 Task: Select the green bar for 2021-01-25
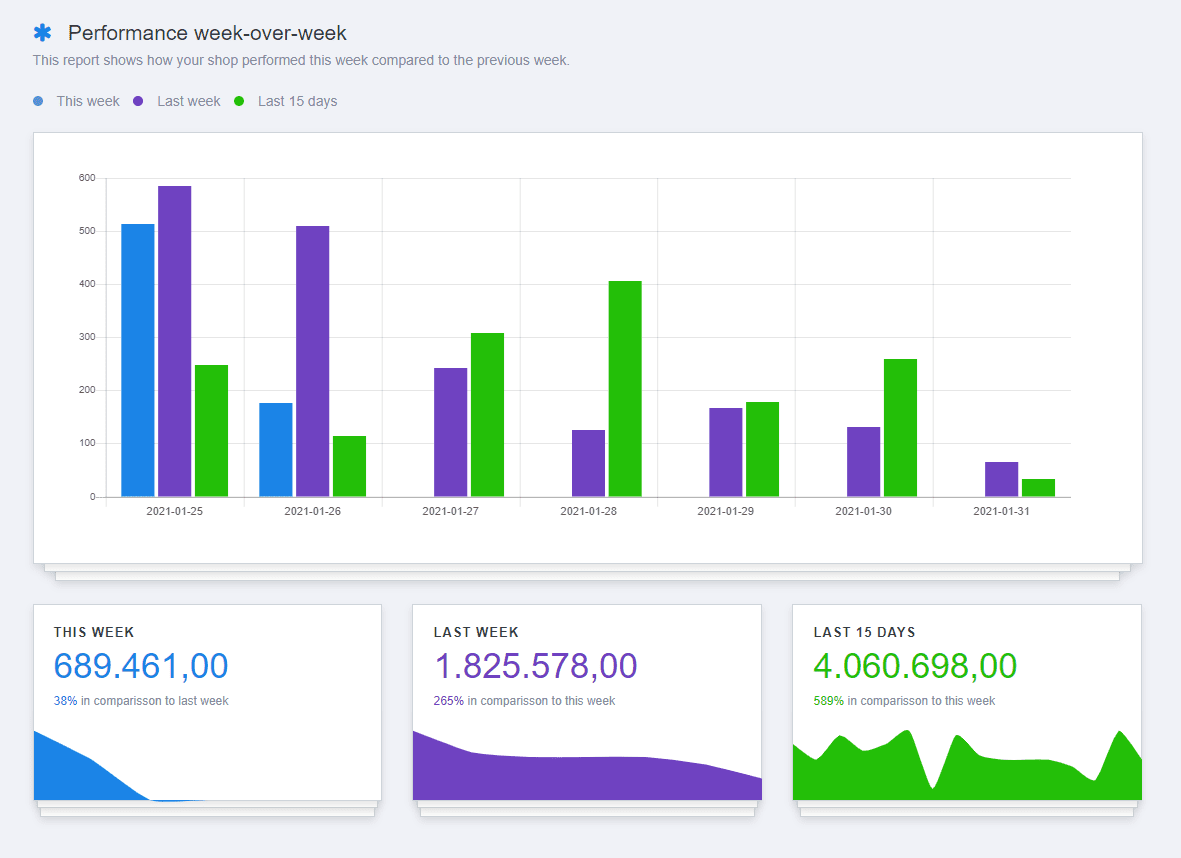(x=212, y=431)
